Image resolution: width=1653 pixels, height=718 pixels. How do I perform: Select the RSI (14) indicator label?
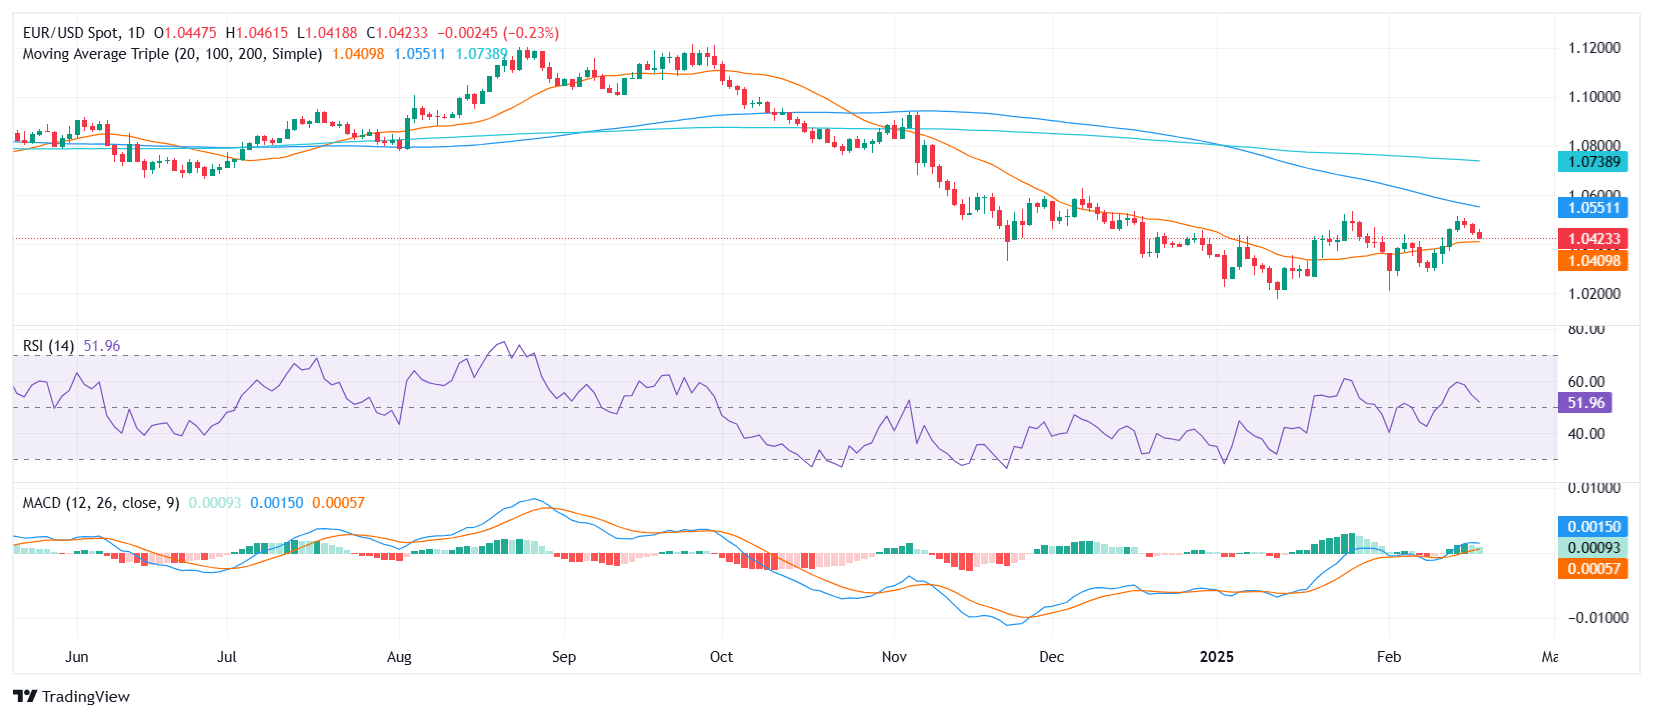coord(48,346)
